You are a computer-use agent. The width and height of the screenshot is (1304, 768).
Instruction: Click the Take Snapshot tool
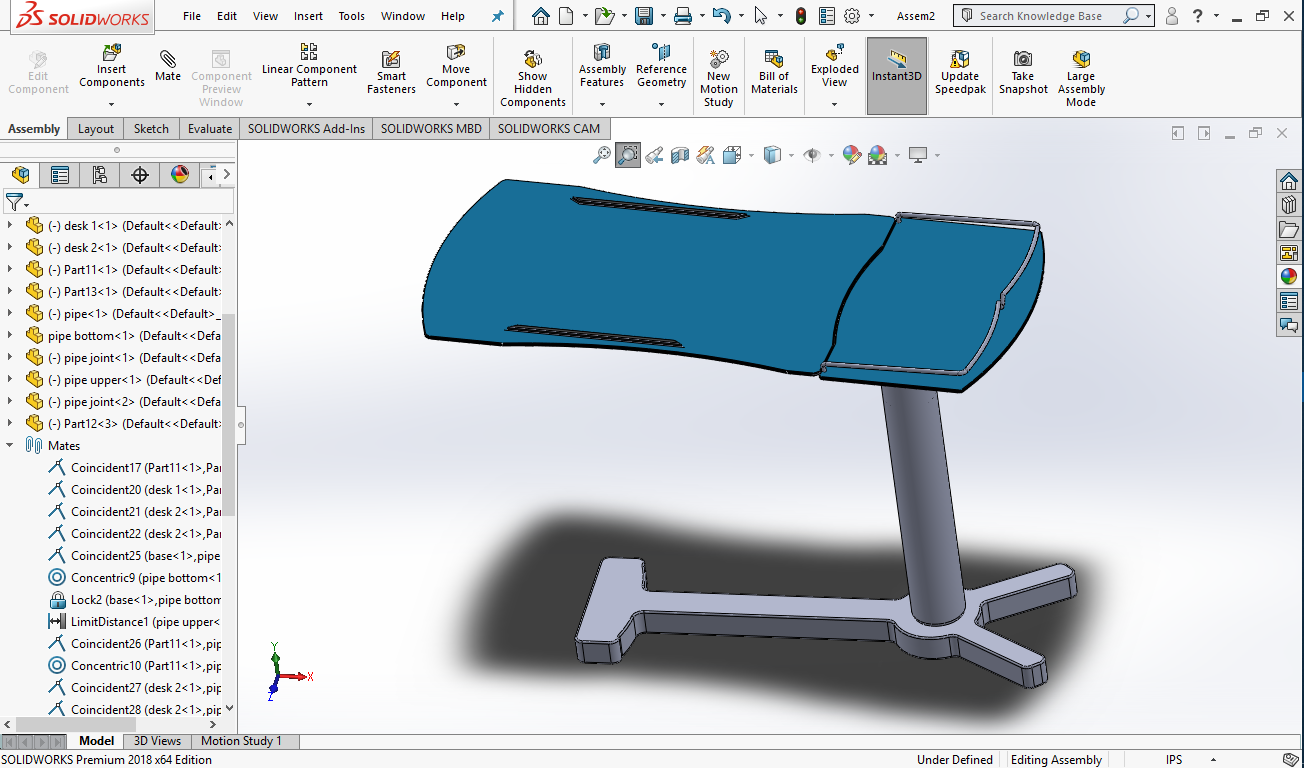pos(1023,72)
